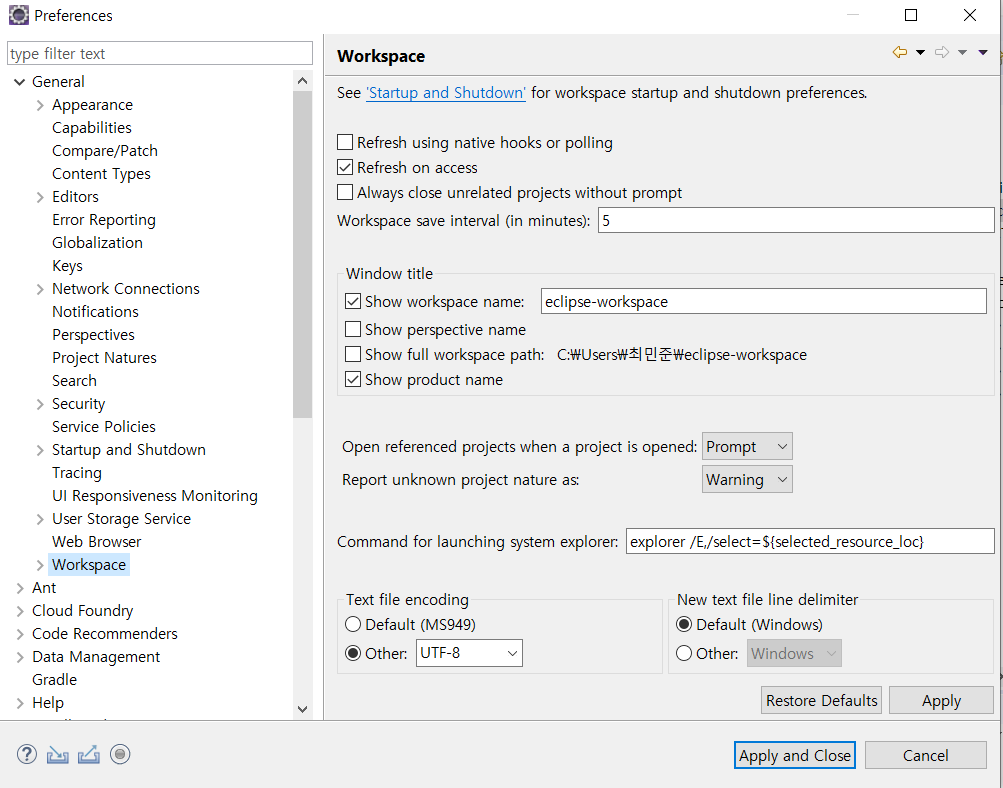The image size is (1003, 788).
Task: Select Other line delimiter radio button
Action: tap(684, 653)
